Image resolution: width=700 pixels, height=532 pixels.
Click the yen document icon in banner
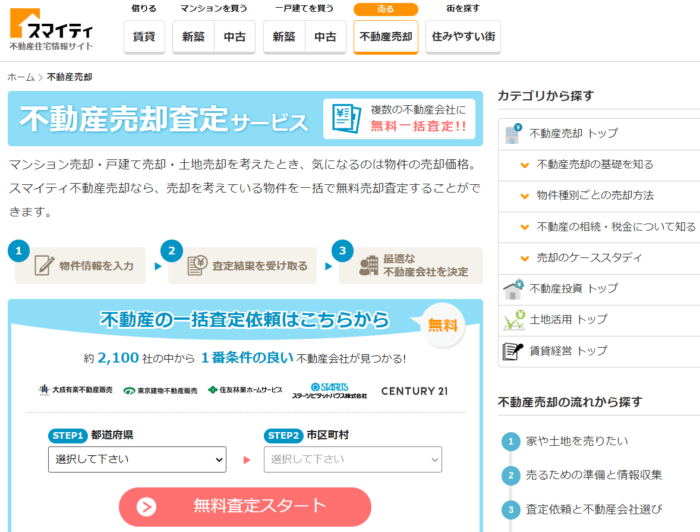click(x=346, y=118)
